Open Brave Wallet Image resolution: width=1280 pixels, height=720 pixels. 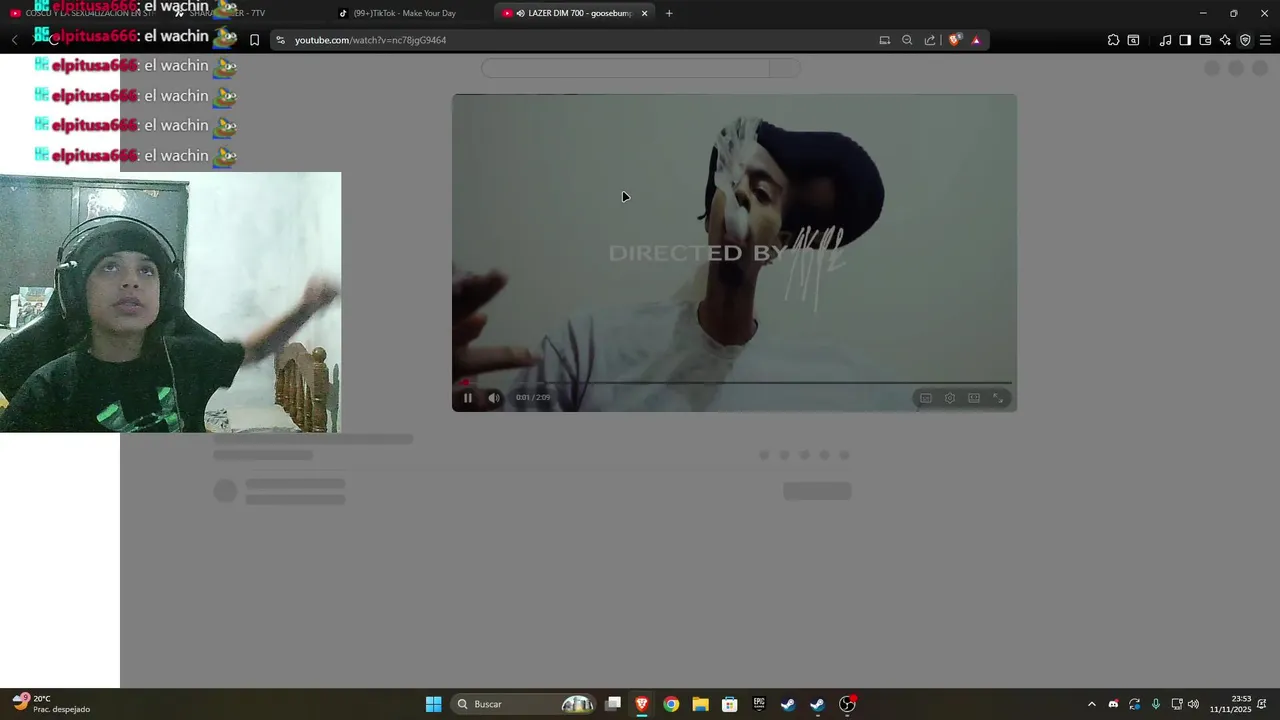(x=1205, y=40)
